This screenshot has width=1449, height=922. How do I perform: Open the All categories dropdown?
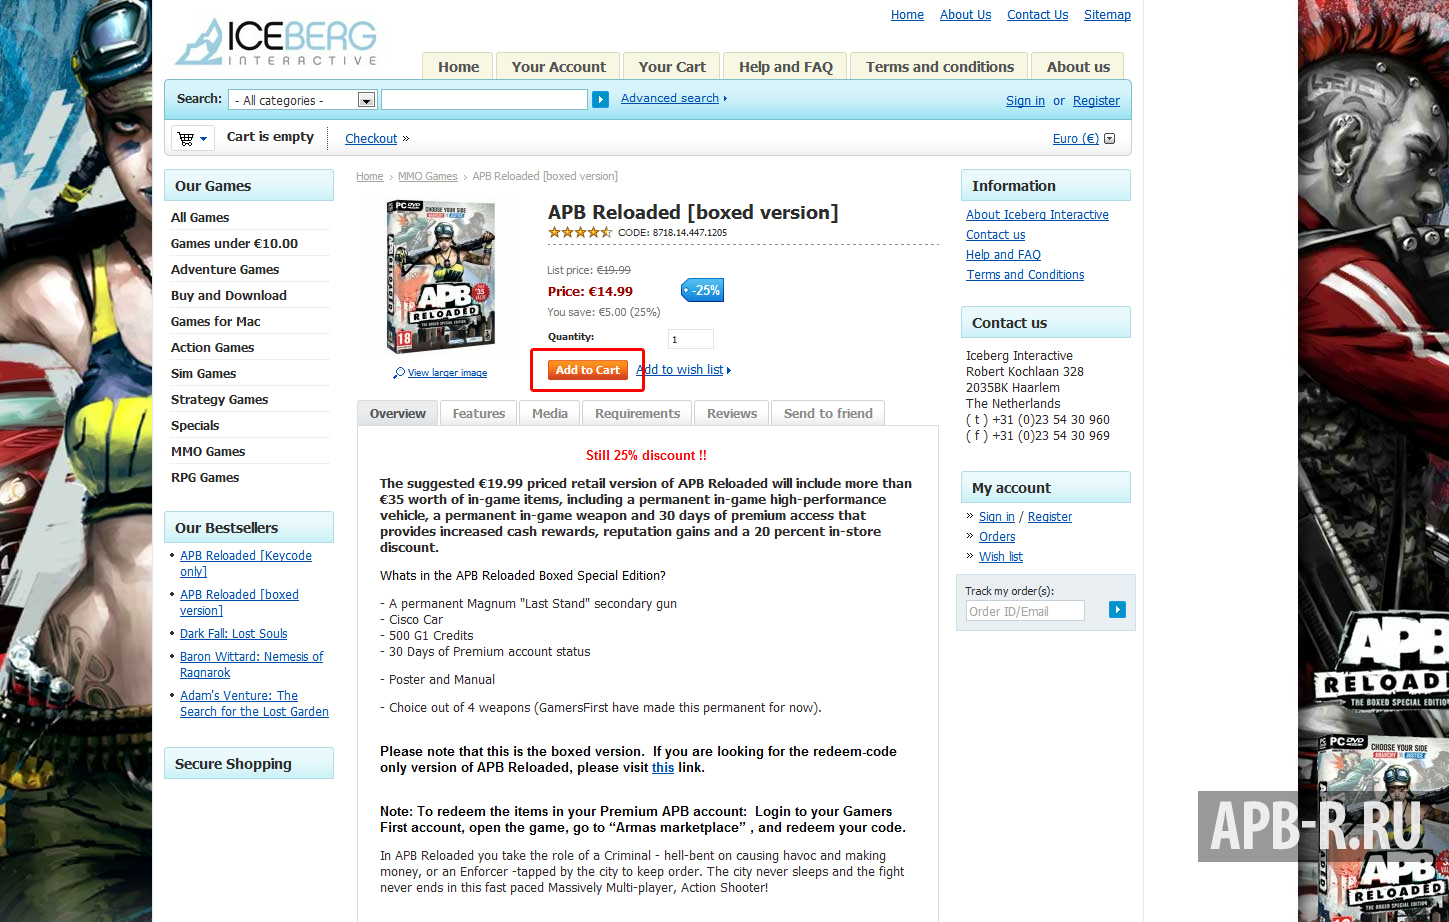coord(302,100)
